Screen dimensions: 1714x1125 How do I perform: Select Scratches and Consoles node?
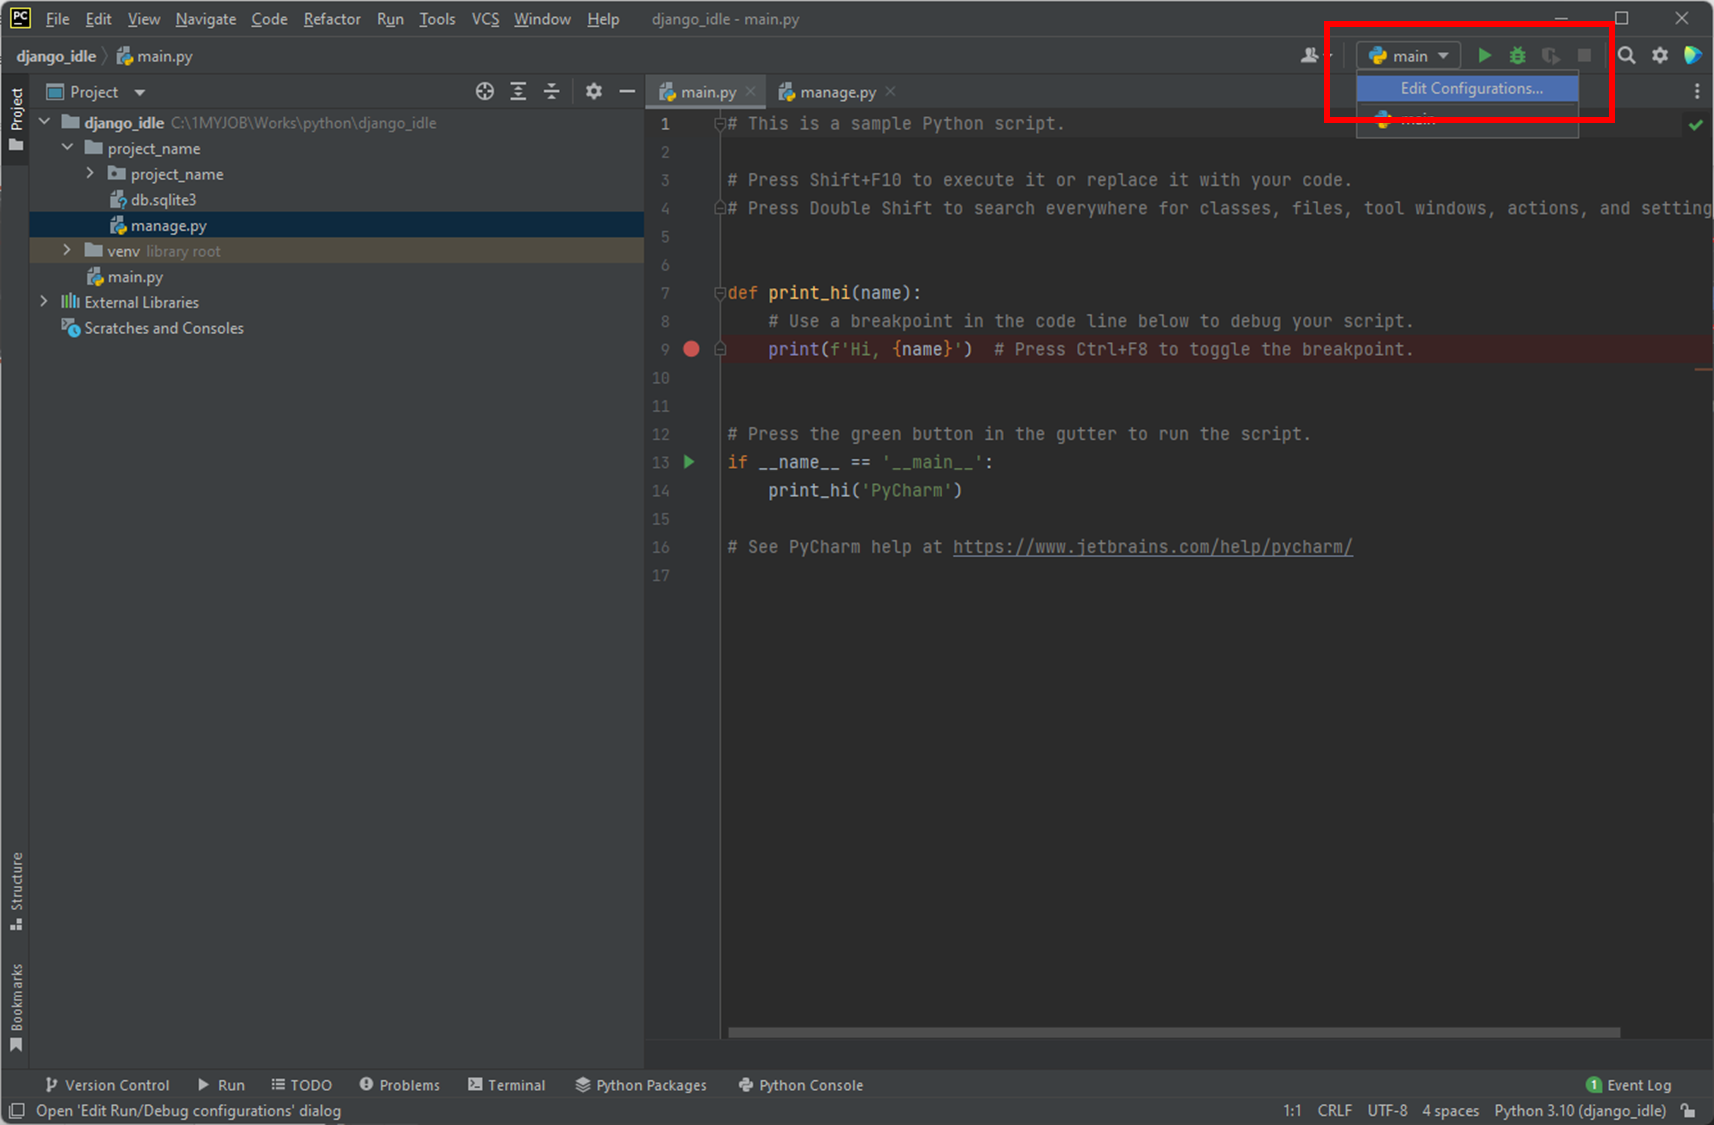point(164,328)
